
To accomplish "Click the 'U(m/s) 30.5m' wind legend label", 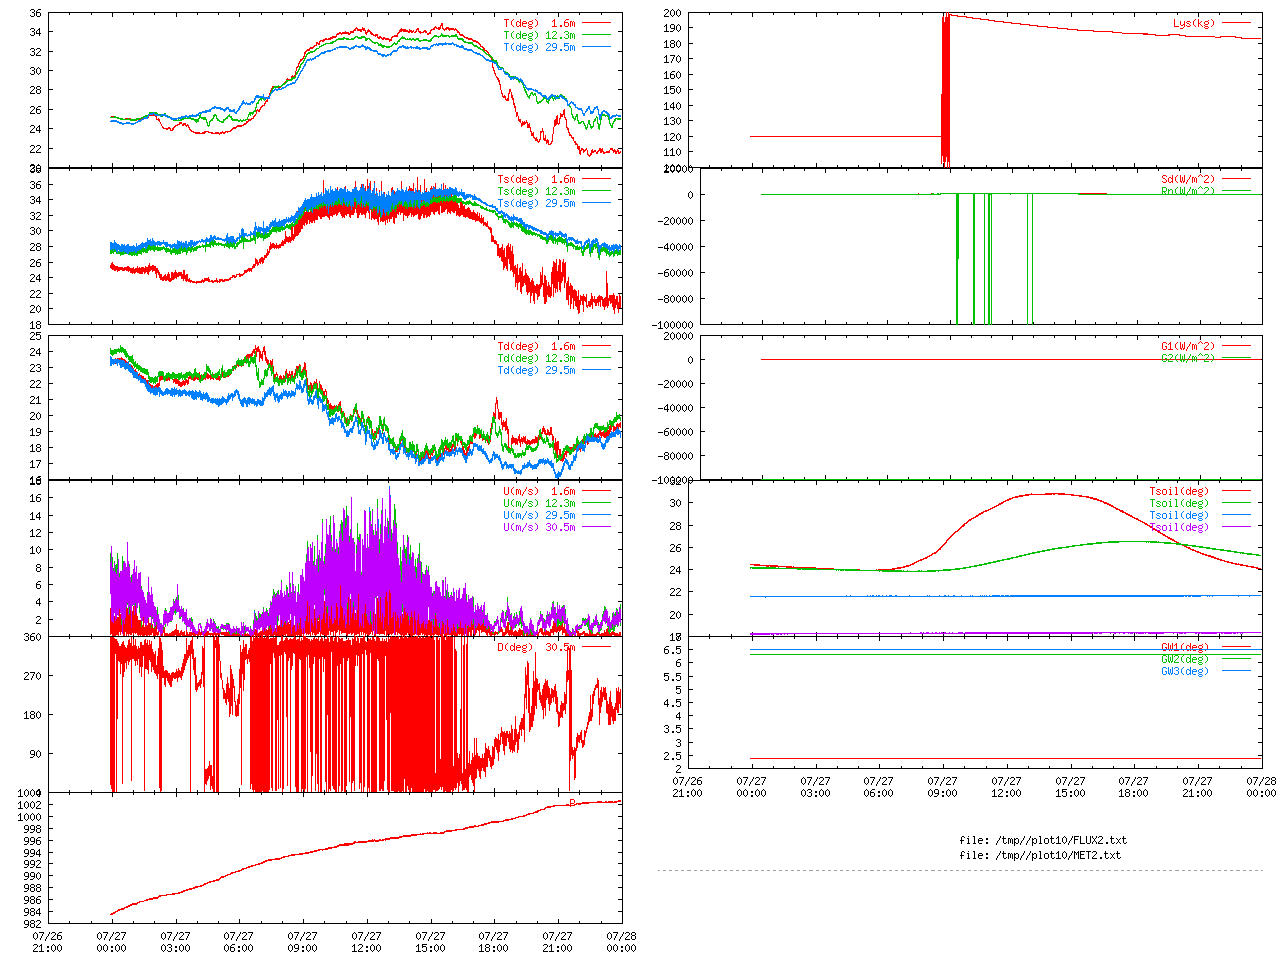I will pos(540,528).
